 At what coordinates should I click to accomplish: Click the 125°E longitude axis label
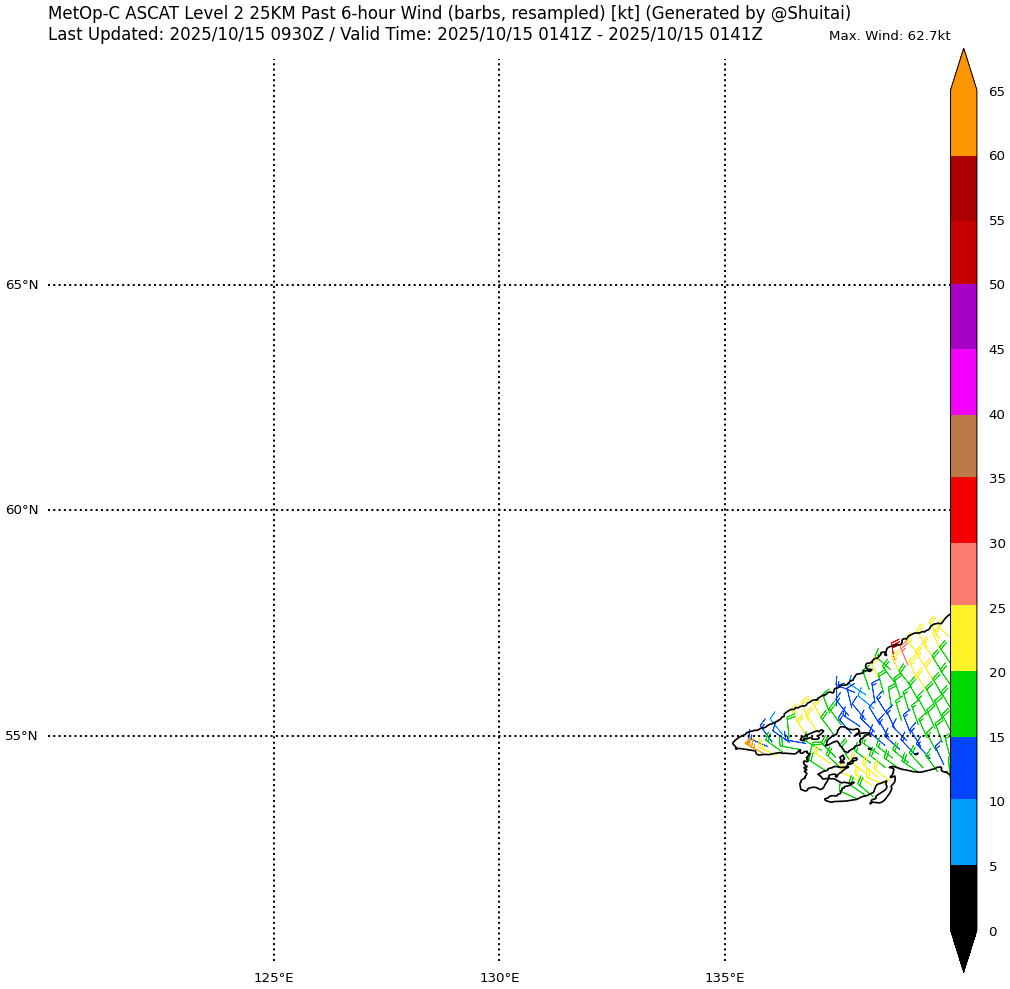(273, 977)
